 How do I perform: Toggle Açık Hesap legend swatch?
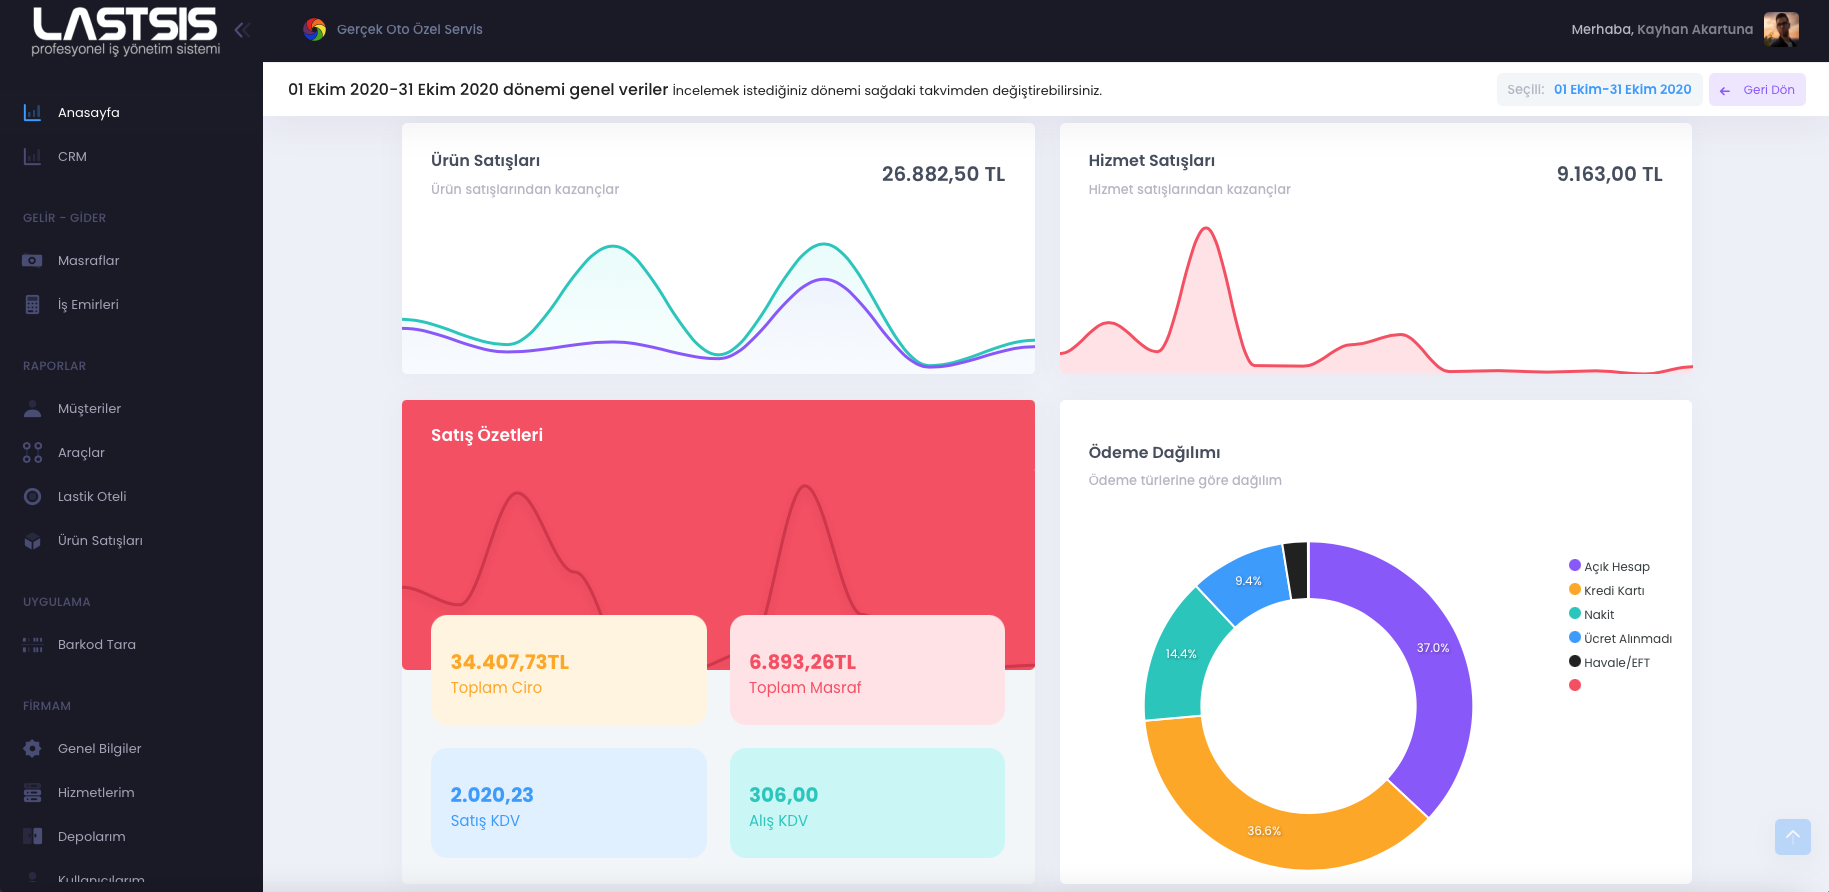1575,565
